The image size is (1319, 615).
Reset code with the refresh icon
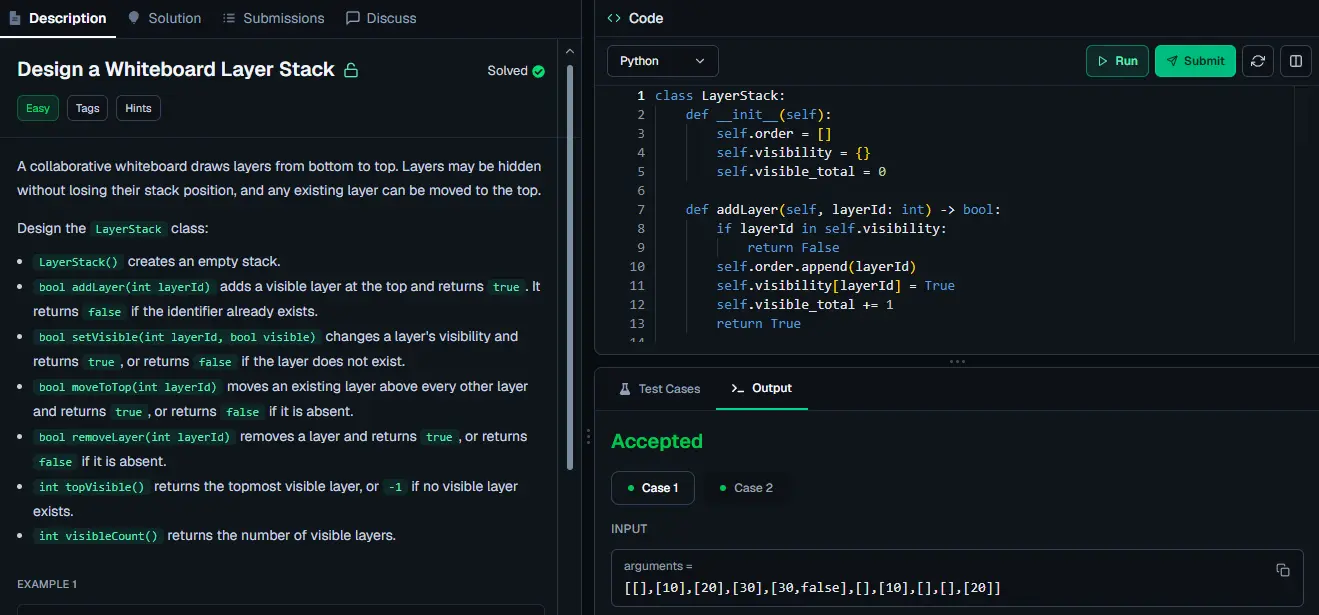(x=1258, y=61)
